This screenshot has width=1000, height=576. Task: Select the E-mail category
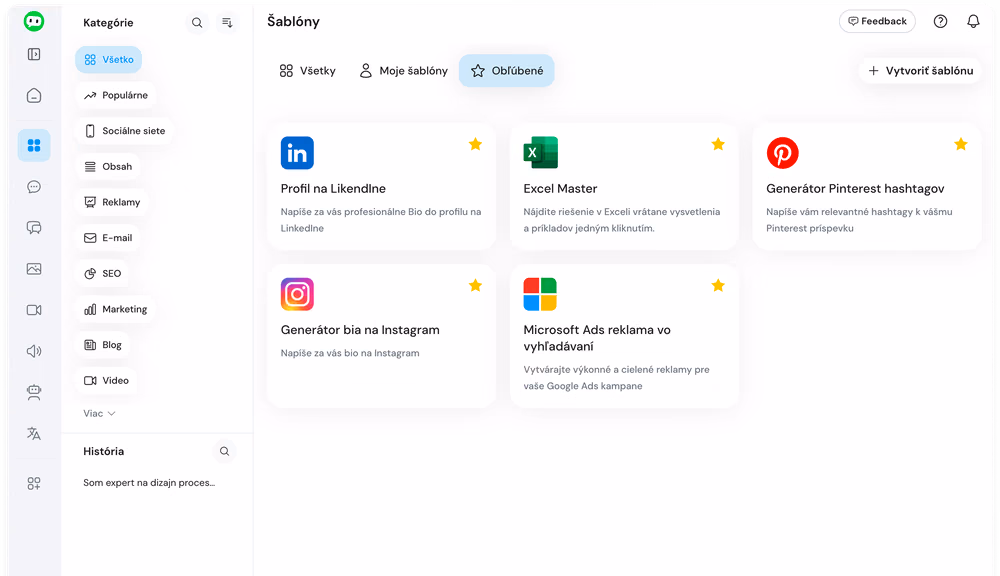point(108,238)
